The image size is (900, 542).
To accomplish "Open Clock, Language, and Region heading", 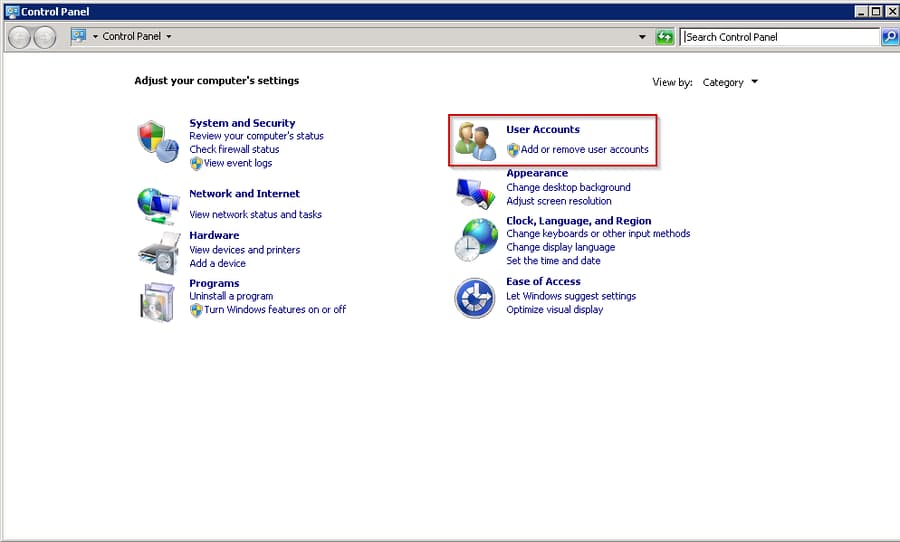I will click(579, 220).
